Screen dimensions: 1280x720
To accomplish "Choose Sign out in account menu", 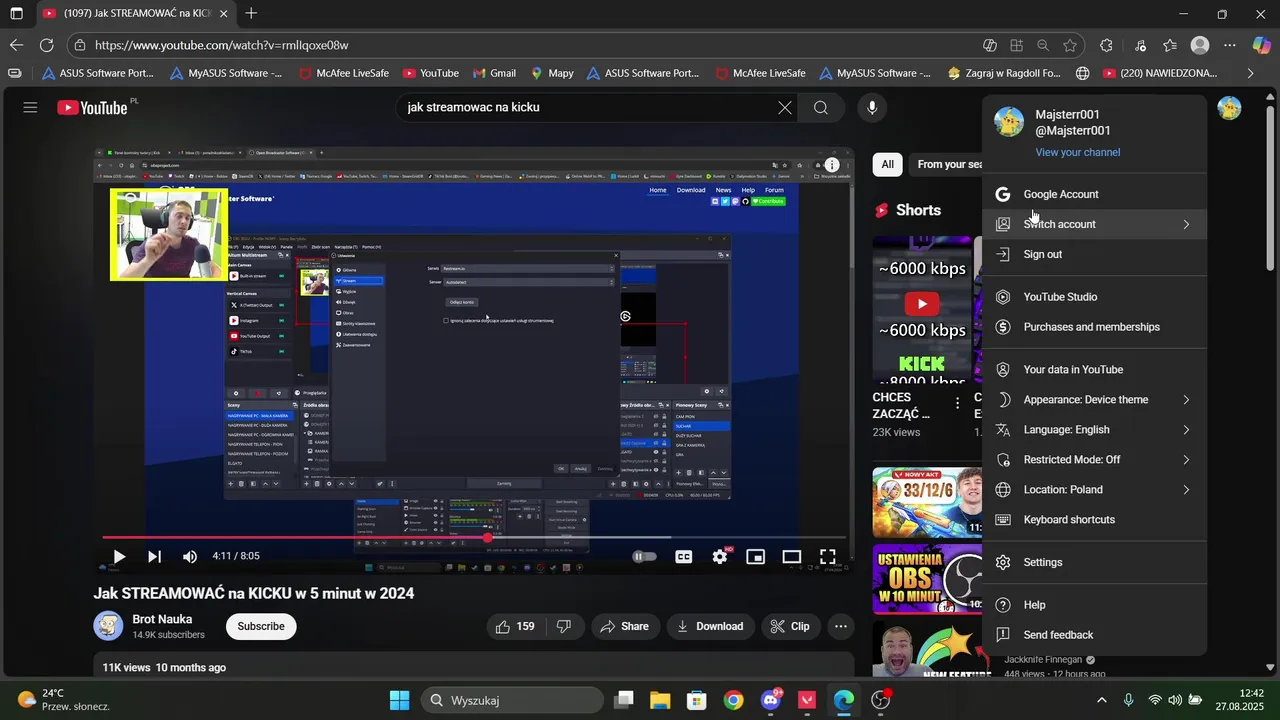I will tap(1094, 254).
